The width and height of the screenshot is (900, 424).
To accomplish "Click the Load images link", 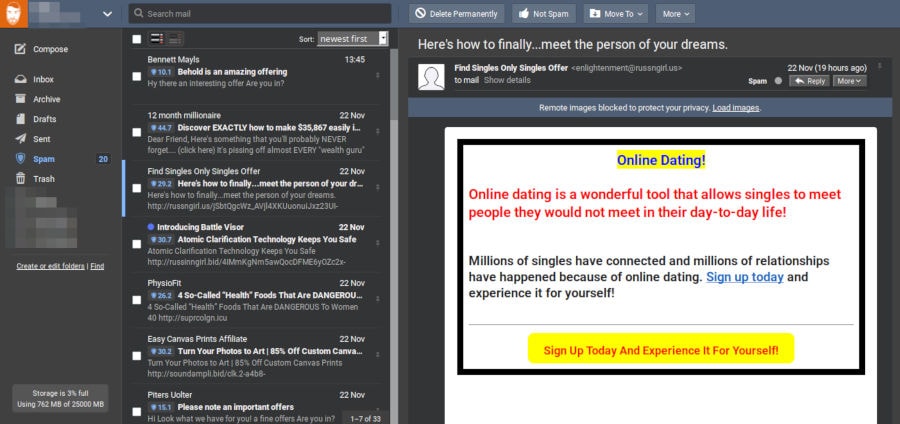I will pos(736,108).
